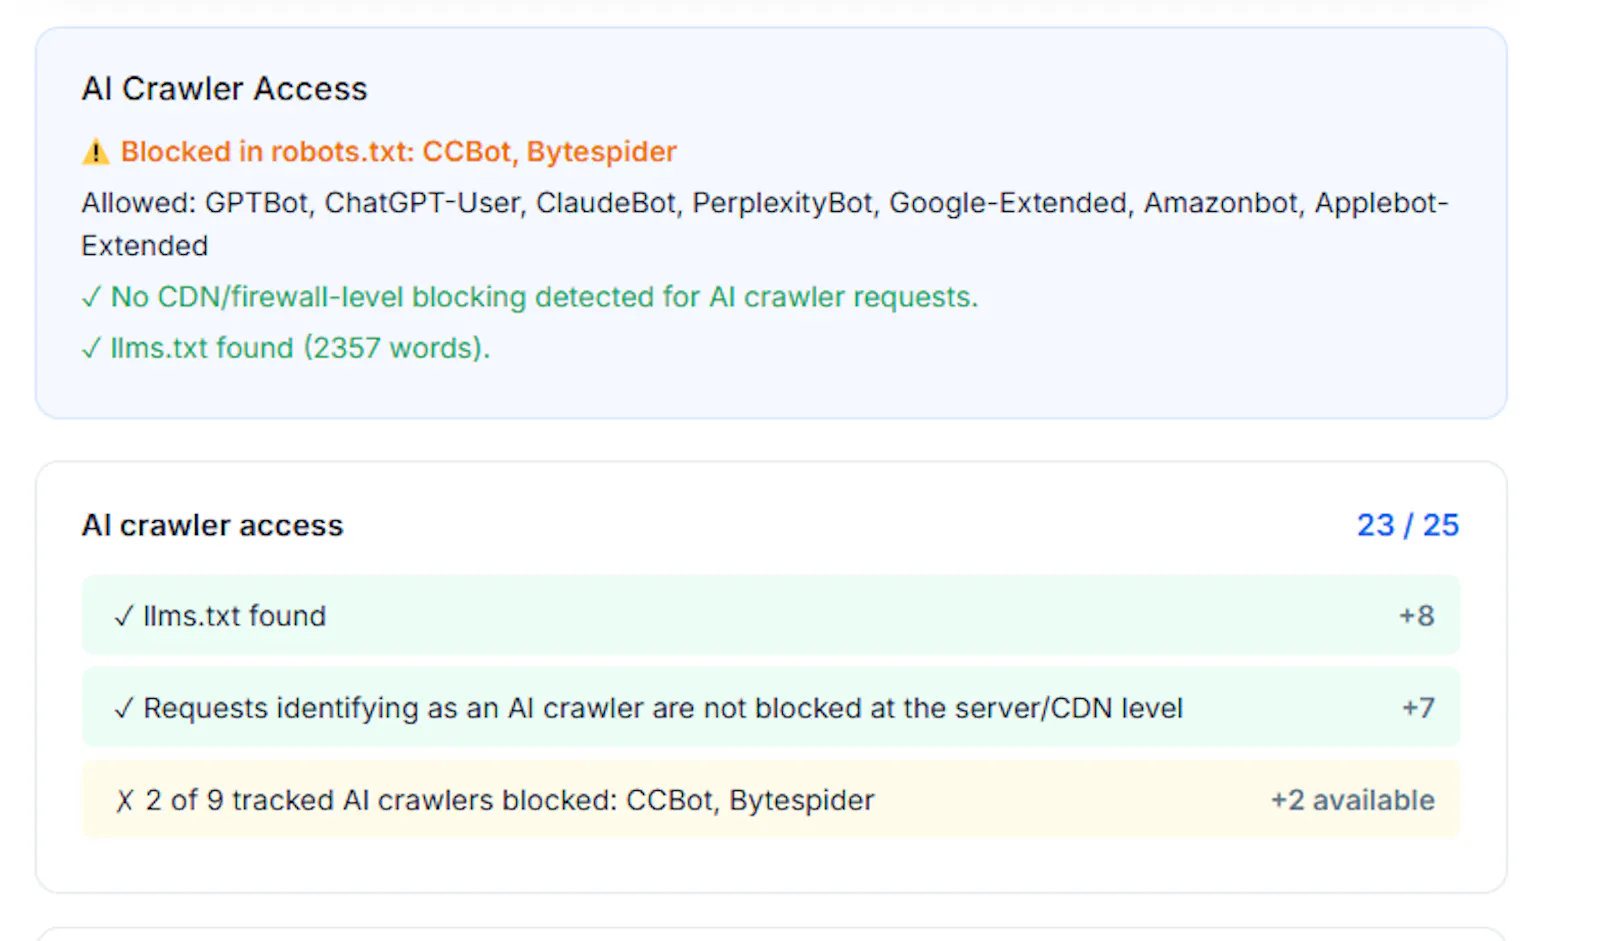Click the checkmark before 'No CDN/firewall-level blocking'

(91, 297)
